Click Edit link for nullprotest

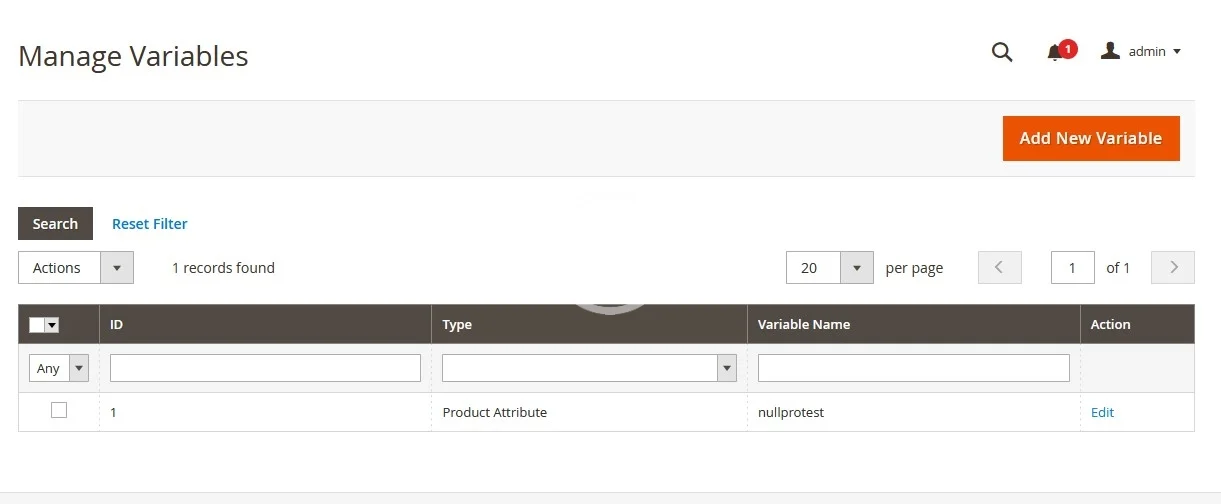click(x=1102, y=412)
